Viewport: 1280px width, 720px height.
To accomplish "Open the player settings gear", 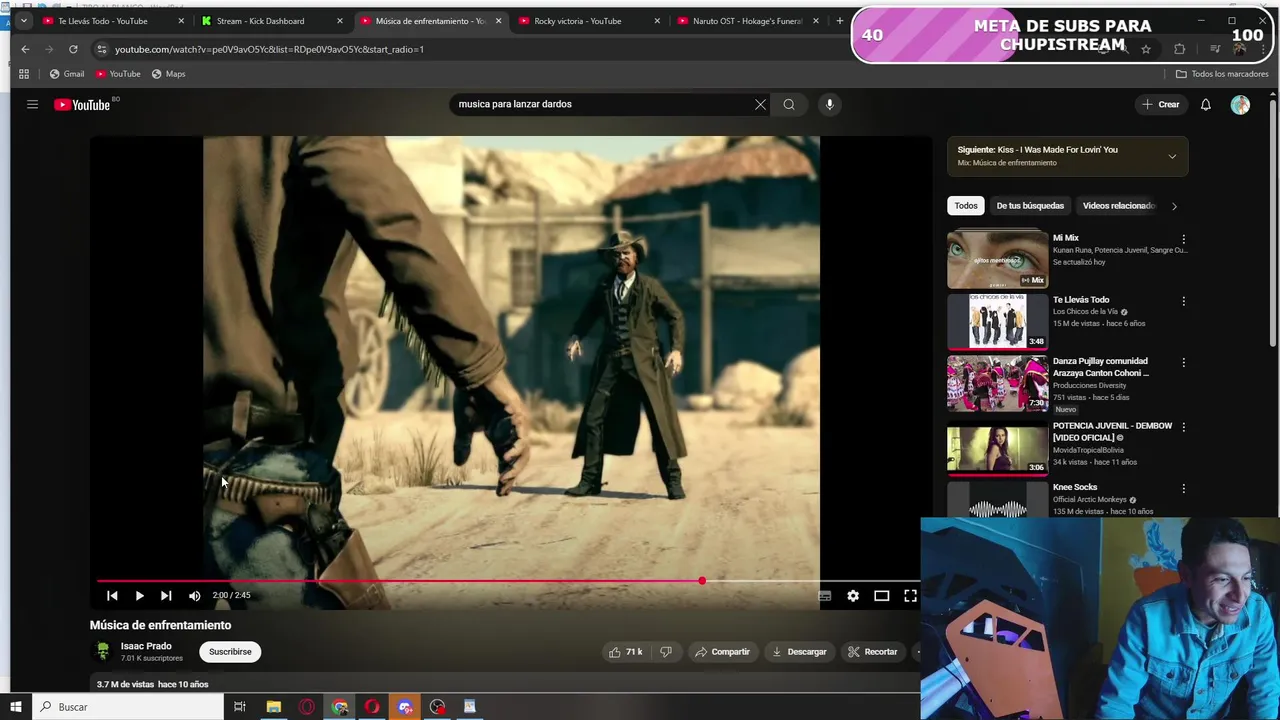I will tap(853, 596).
